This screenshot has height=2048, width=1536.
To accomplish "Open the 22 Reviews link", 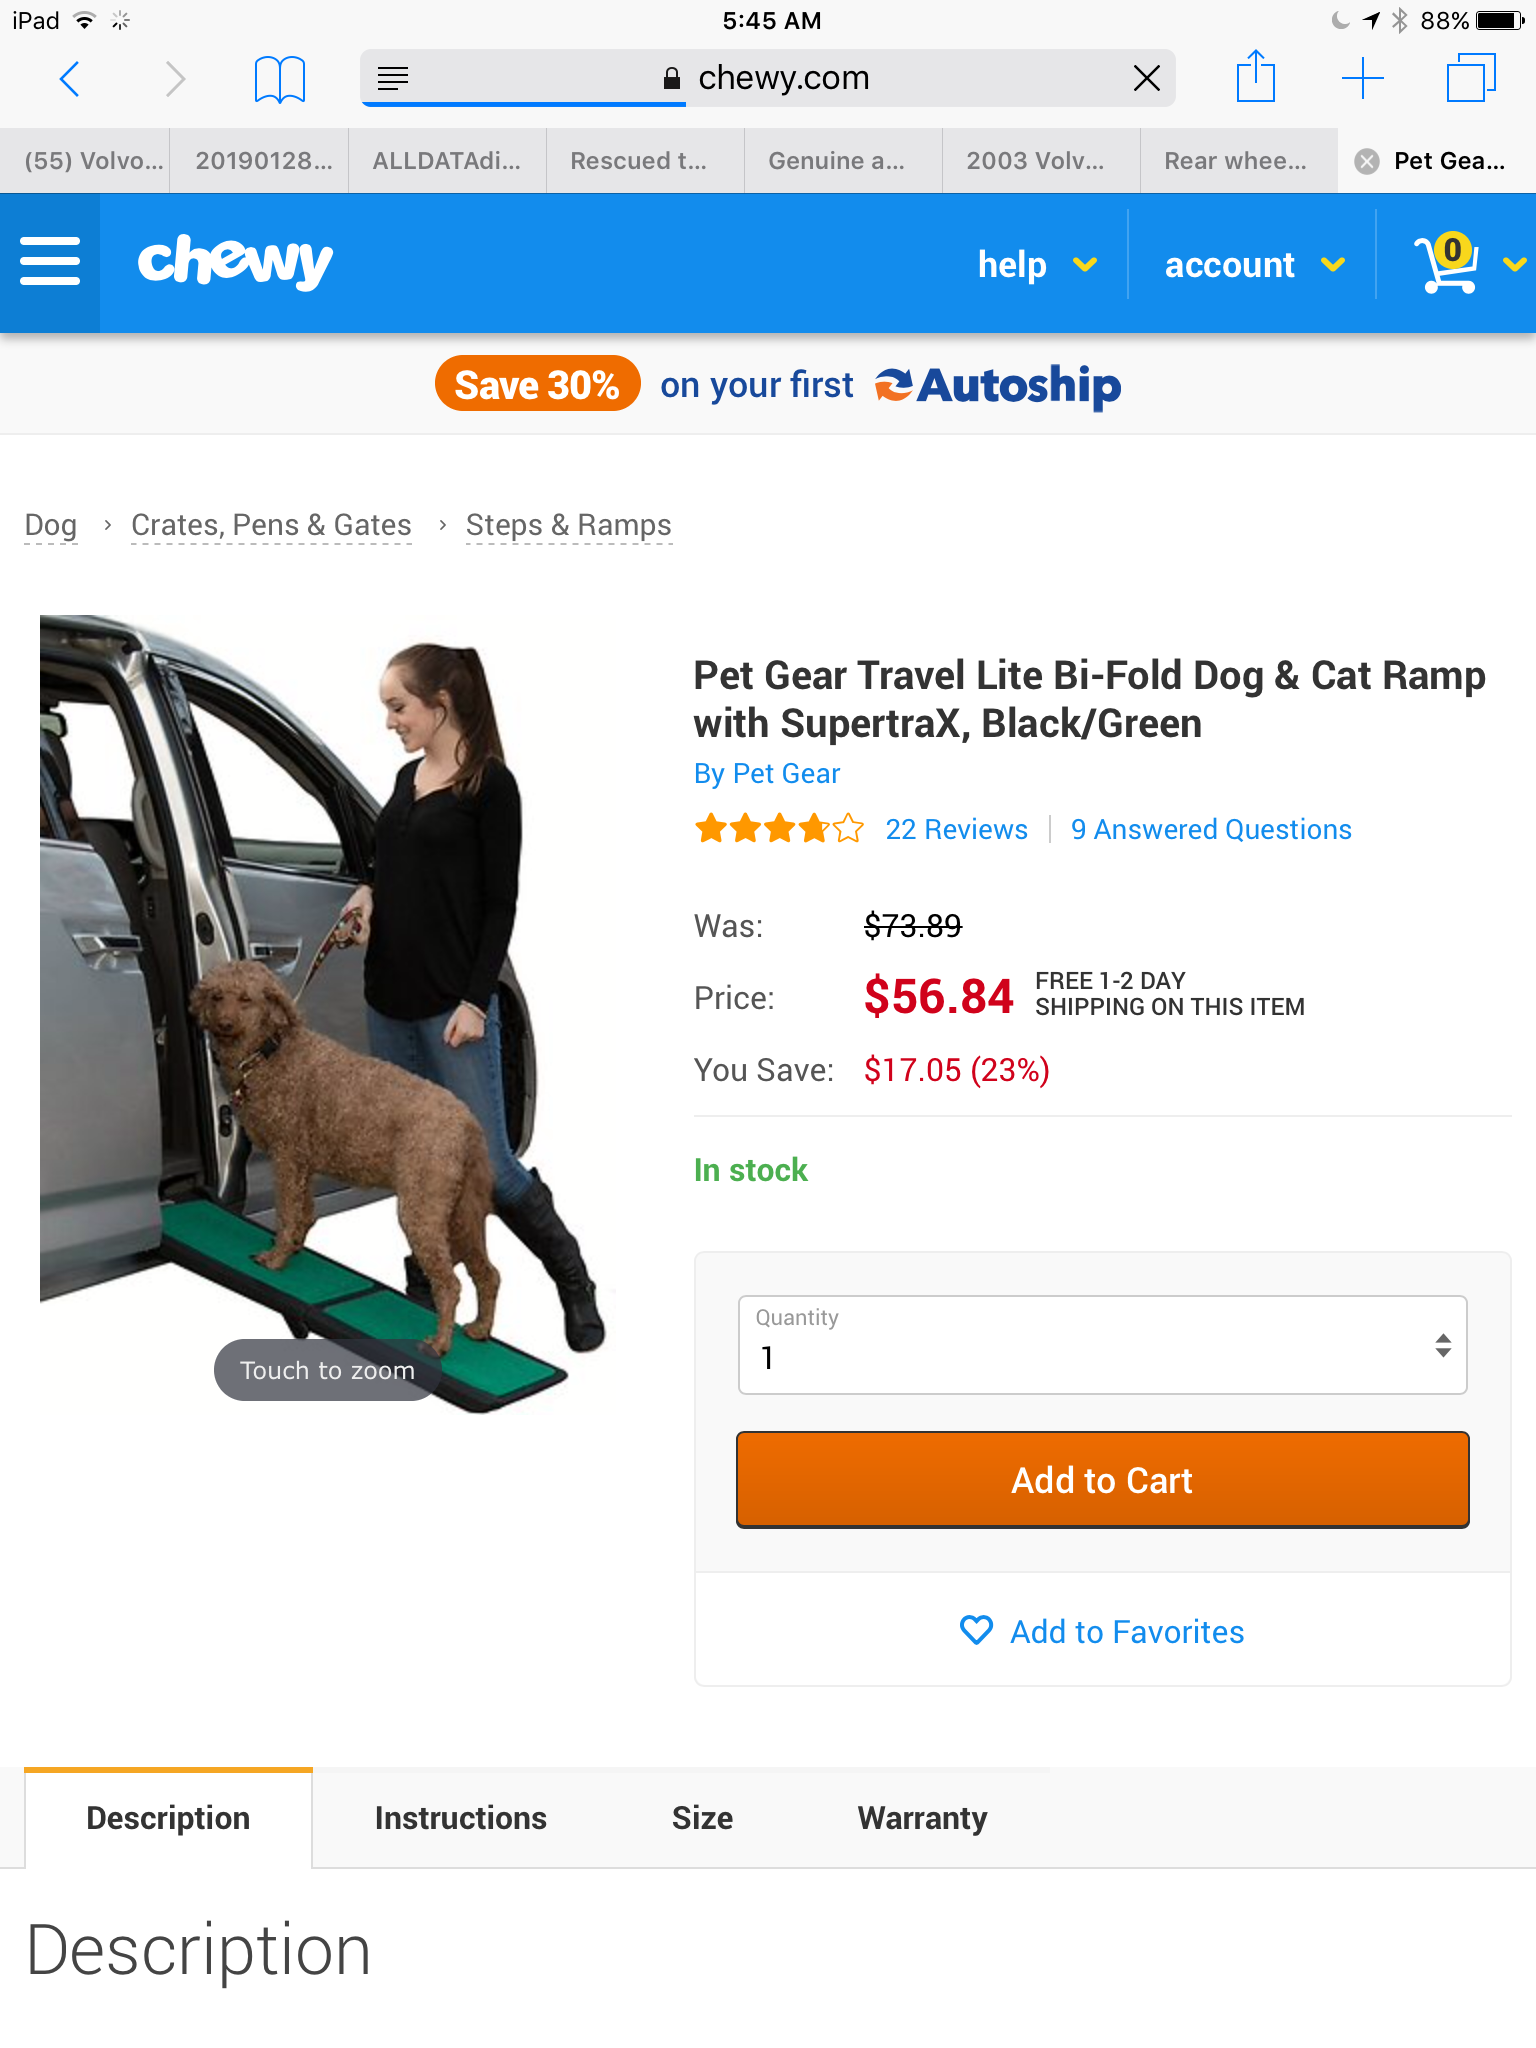I will [956, 829].
